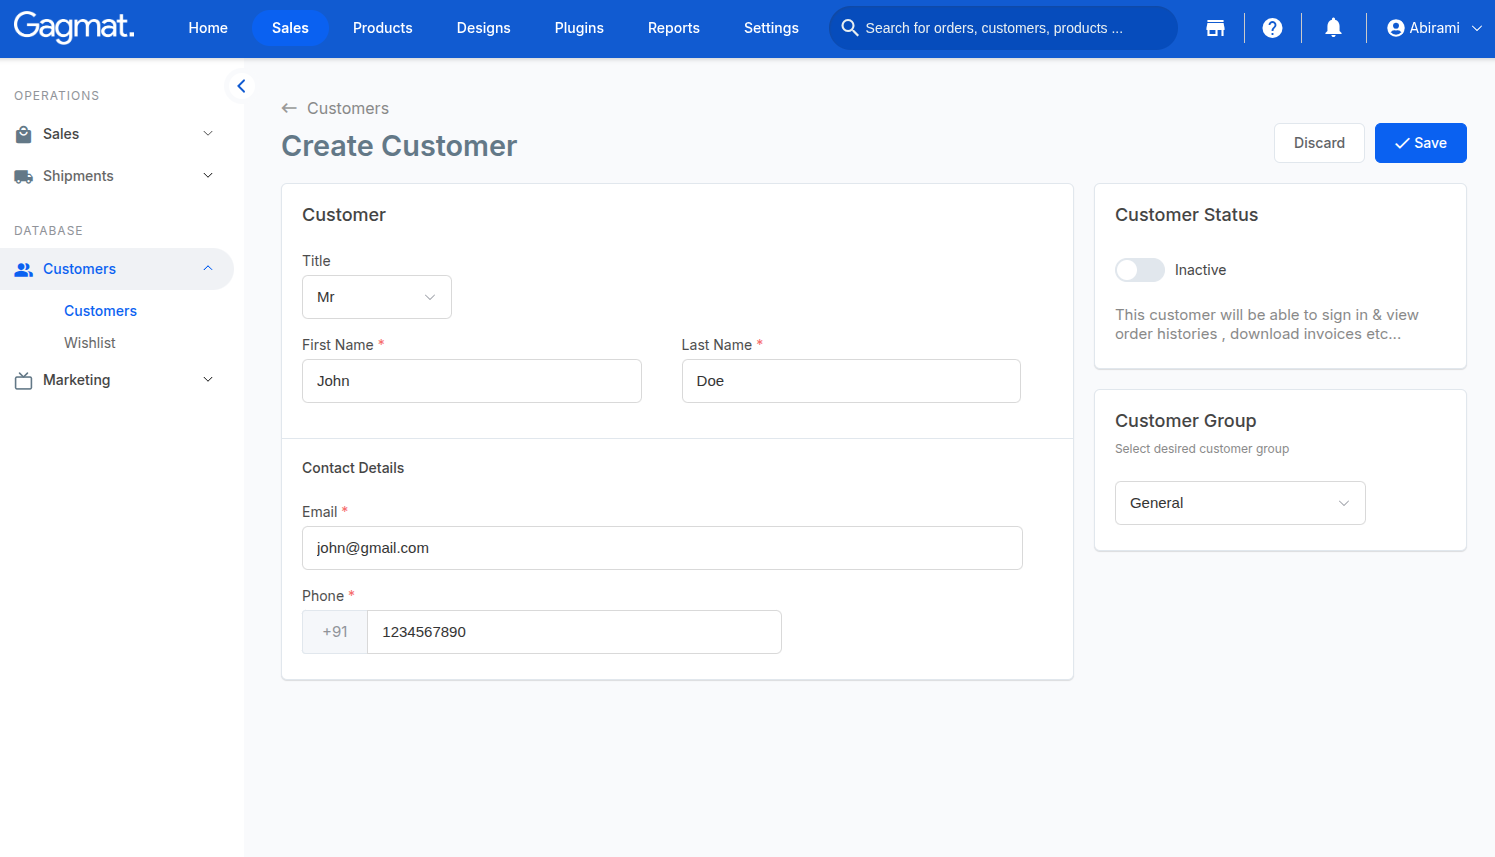Collapse the Customers sidebar section chevron
This screenshot has height=857, width=1495.
[x=208, y=269]
